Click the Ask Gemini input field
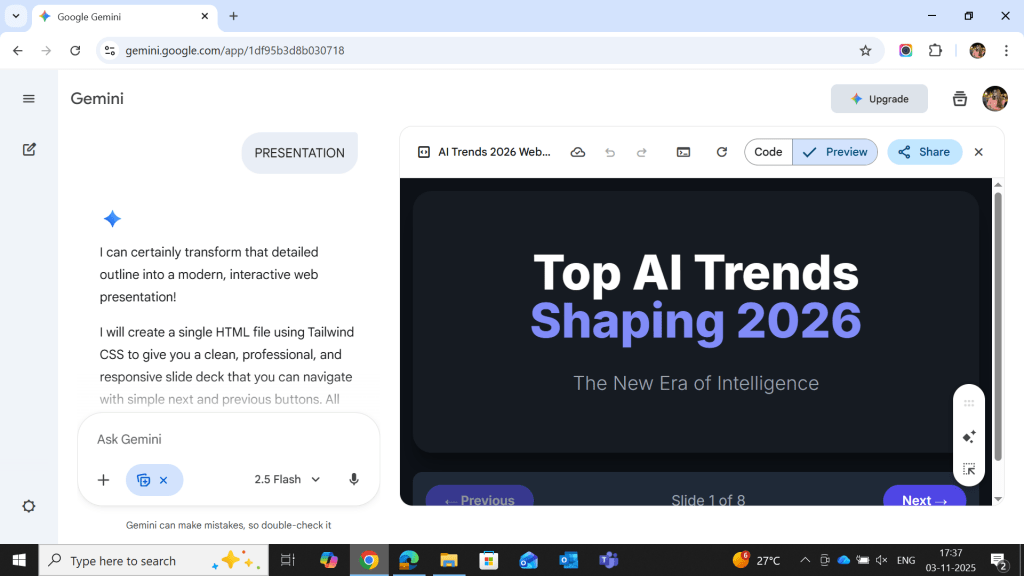The height and width of the screenshot is (576, 1024). tap(228, 439)
